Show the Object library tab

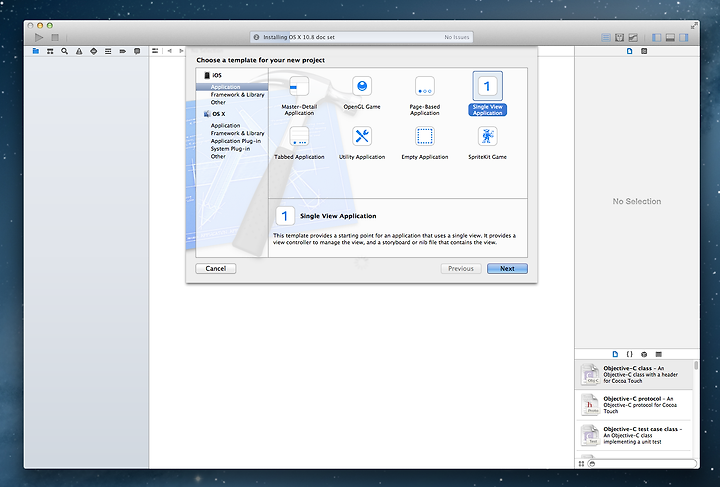644,354
